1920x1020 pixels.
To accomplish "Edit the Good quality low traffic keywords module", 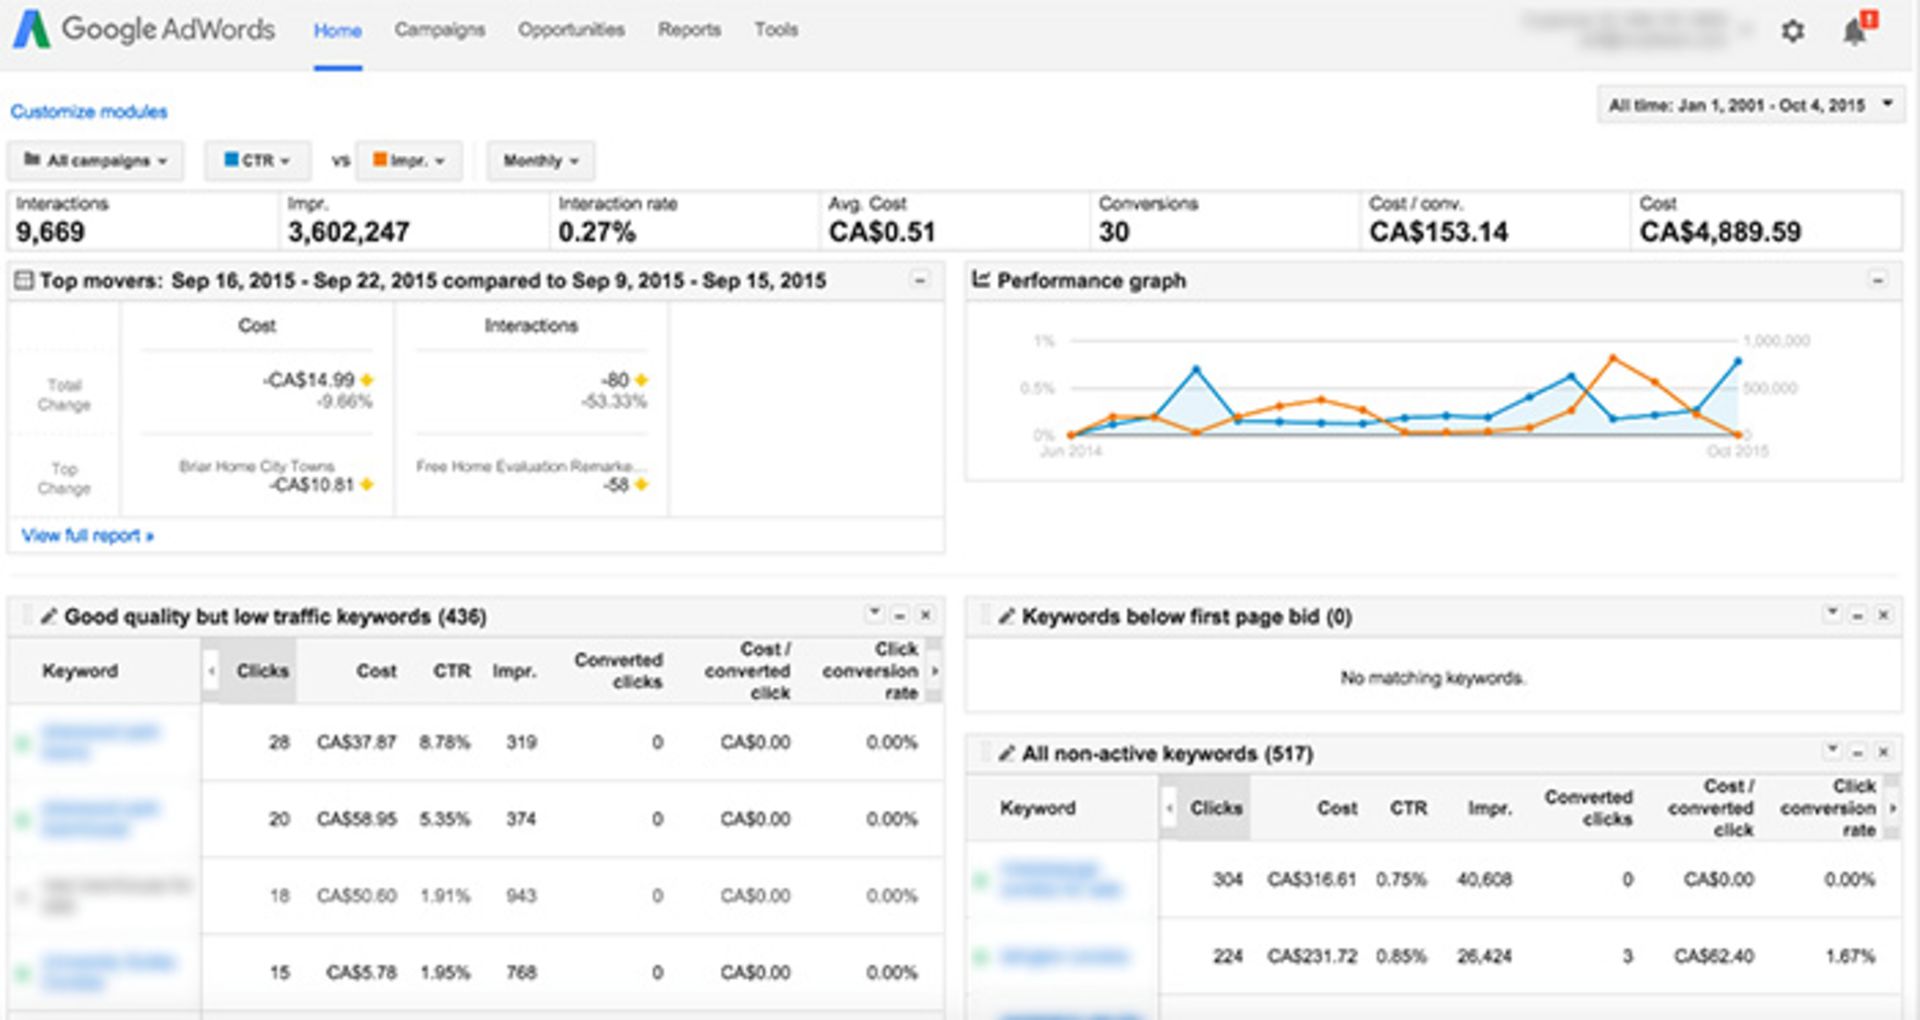I will 48,617.
